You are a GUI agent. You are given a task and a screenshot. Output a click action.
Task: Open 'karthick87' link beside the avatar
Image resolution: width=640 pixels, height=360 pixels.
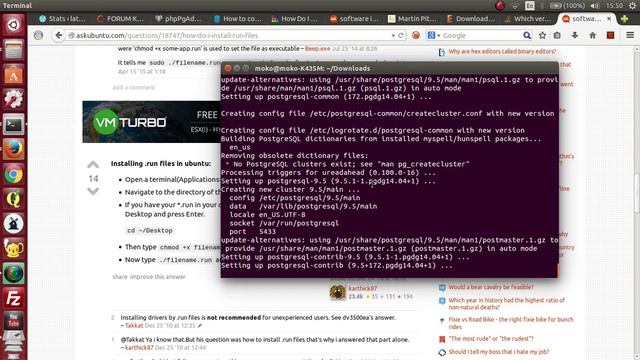coord(362,289)
